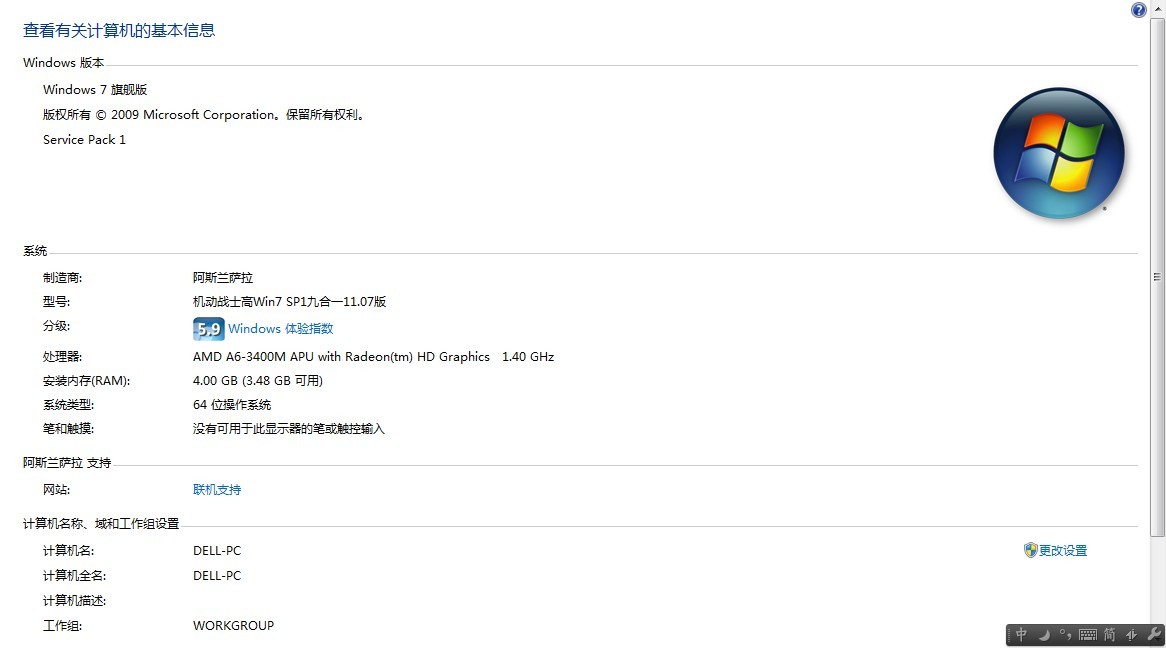
Task: Select the "没有可用于此显示器的笔或触控输入" text
Action: tap(289, 429)
